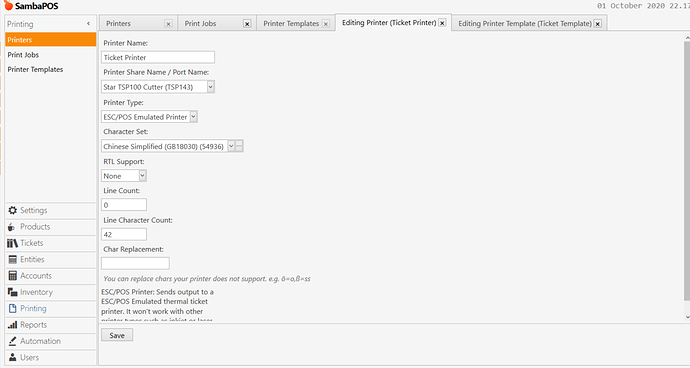Image resolution: width=690 pixels, height=368 pixels.
Task: Click the Line Count field
Action: pos(124,205)
